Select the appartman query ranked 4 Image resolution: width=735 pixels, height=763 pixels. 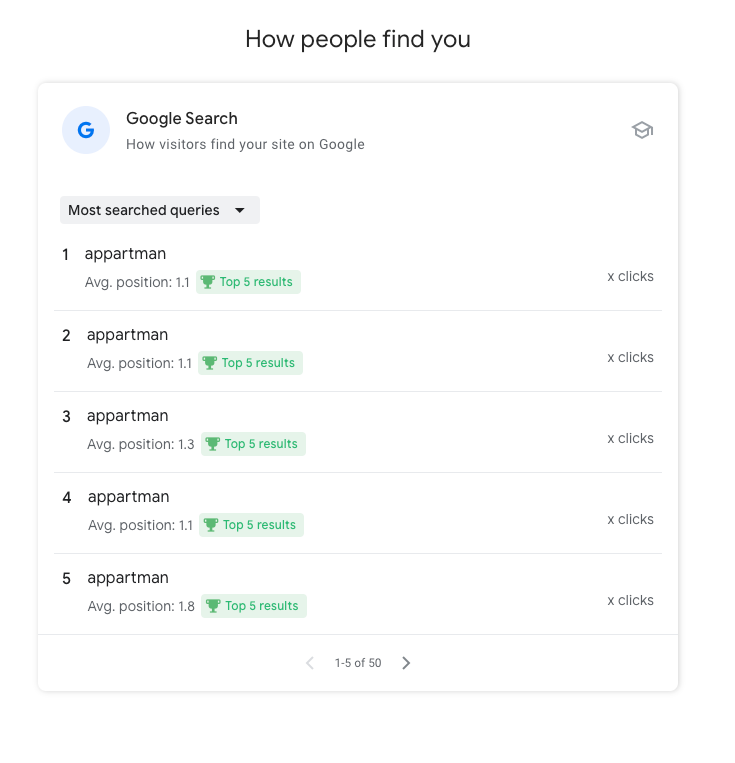click(x=128, y=497)
